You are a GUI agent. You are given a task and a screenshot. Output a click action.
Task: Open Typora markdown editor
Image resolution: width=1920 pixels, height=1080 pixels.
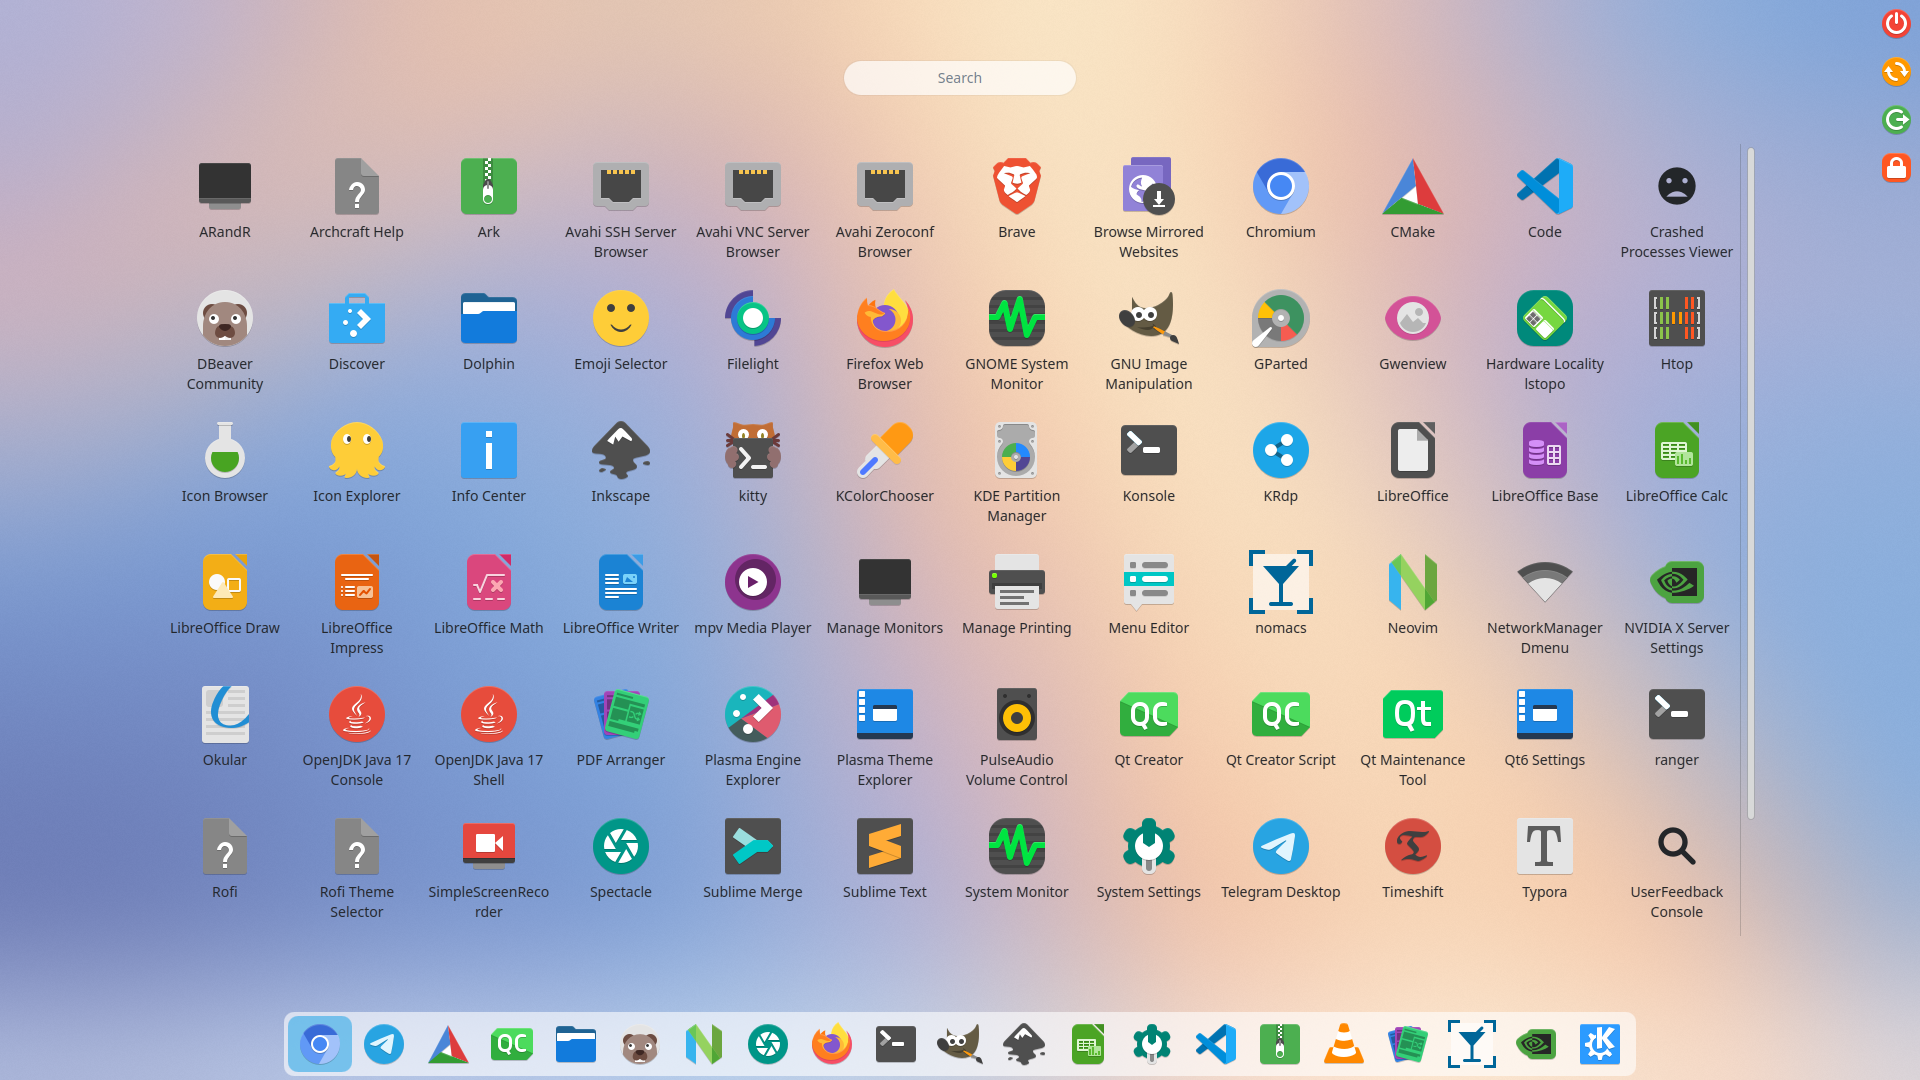(1545, 858)
